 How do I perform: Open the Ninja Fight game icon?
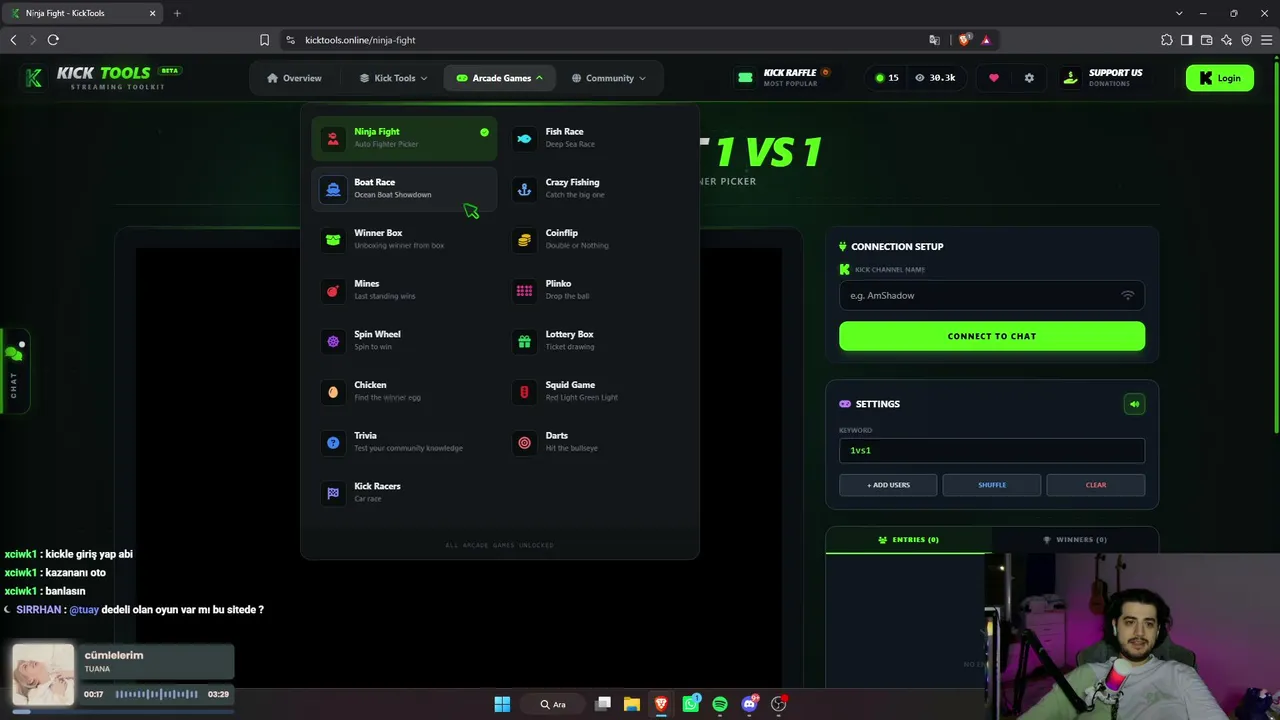tap(333, 138)
